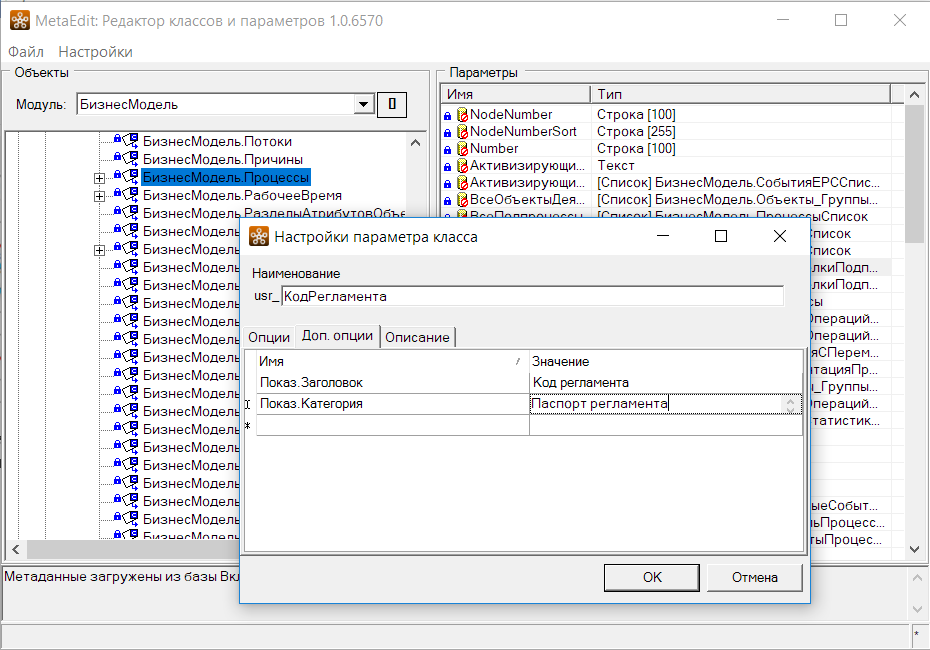The height and width of the screenshot is (650, 930).
Task: Select the Показ.Заголовок row name cell
Action: (x=391, y=382)
